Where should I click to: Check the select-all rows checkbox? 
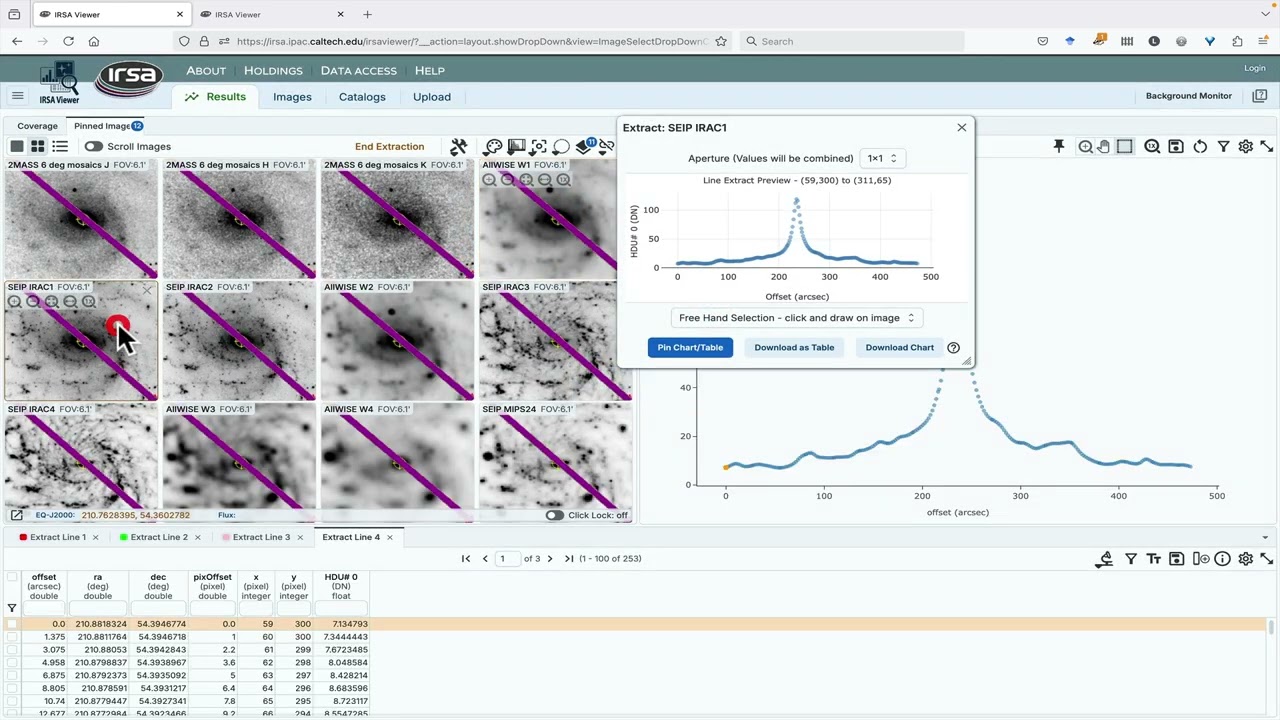[x=12, y=577]
